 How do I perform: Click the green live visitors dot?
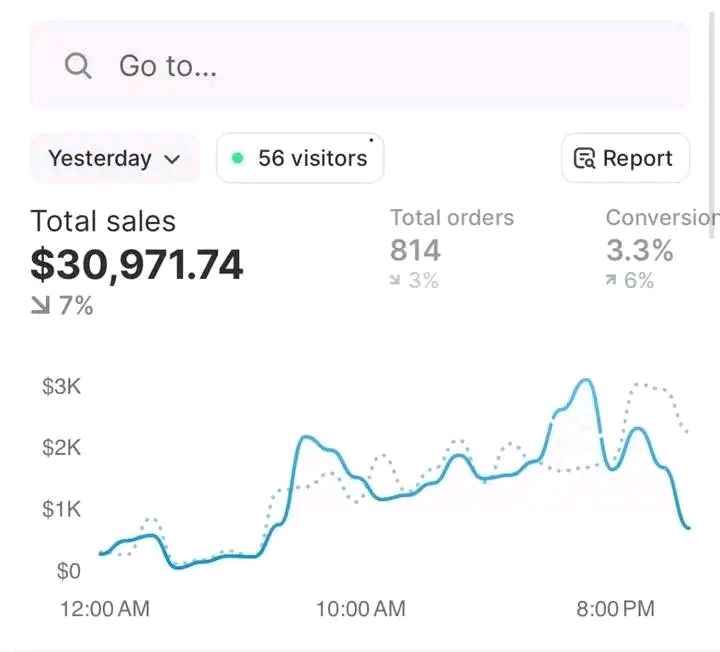pos(237,158)
